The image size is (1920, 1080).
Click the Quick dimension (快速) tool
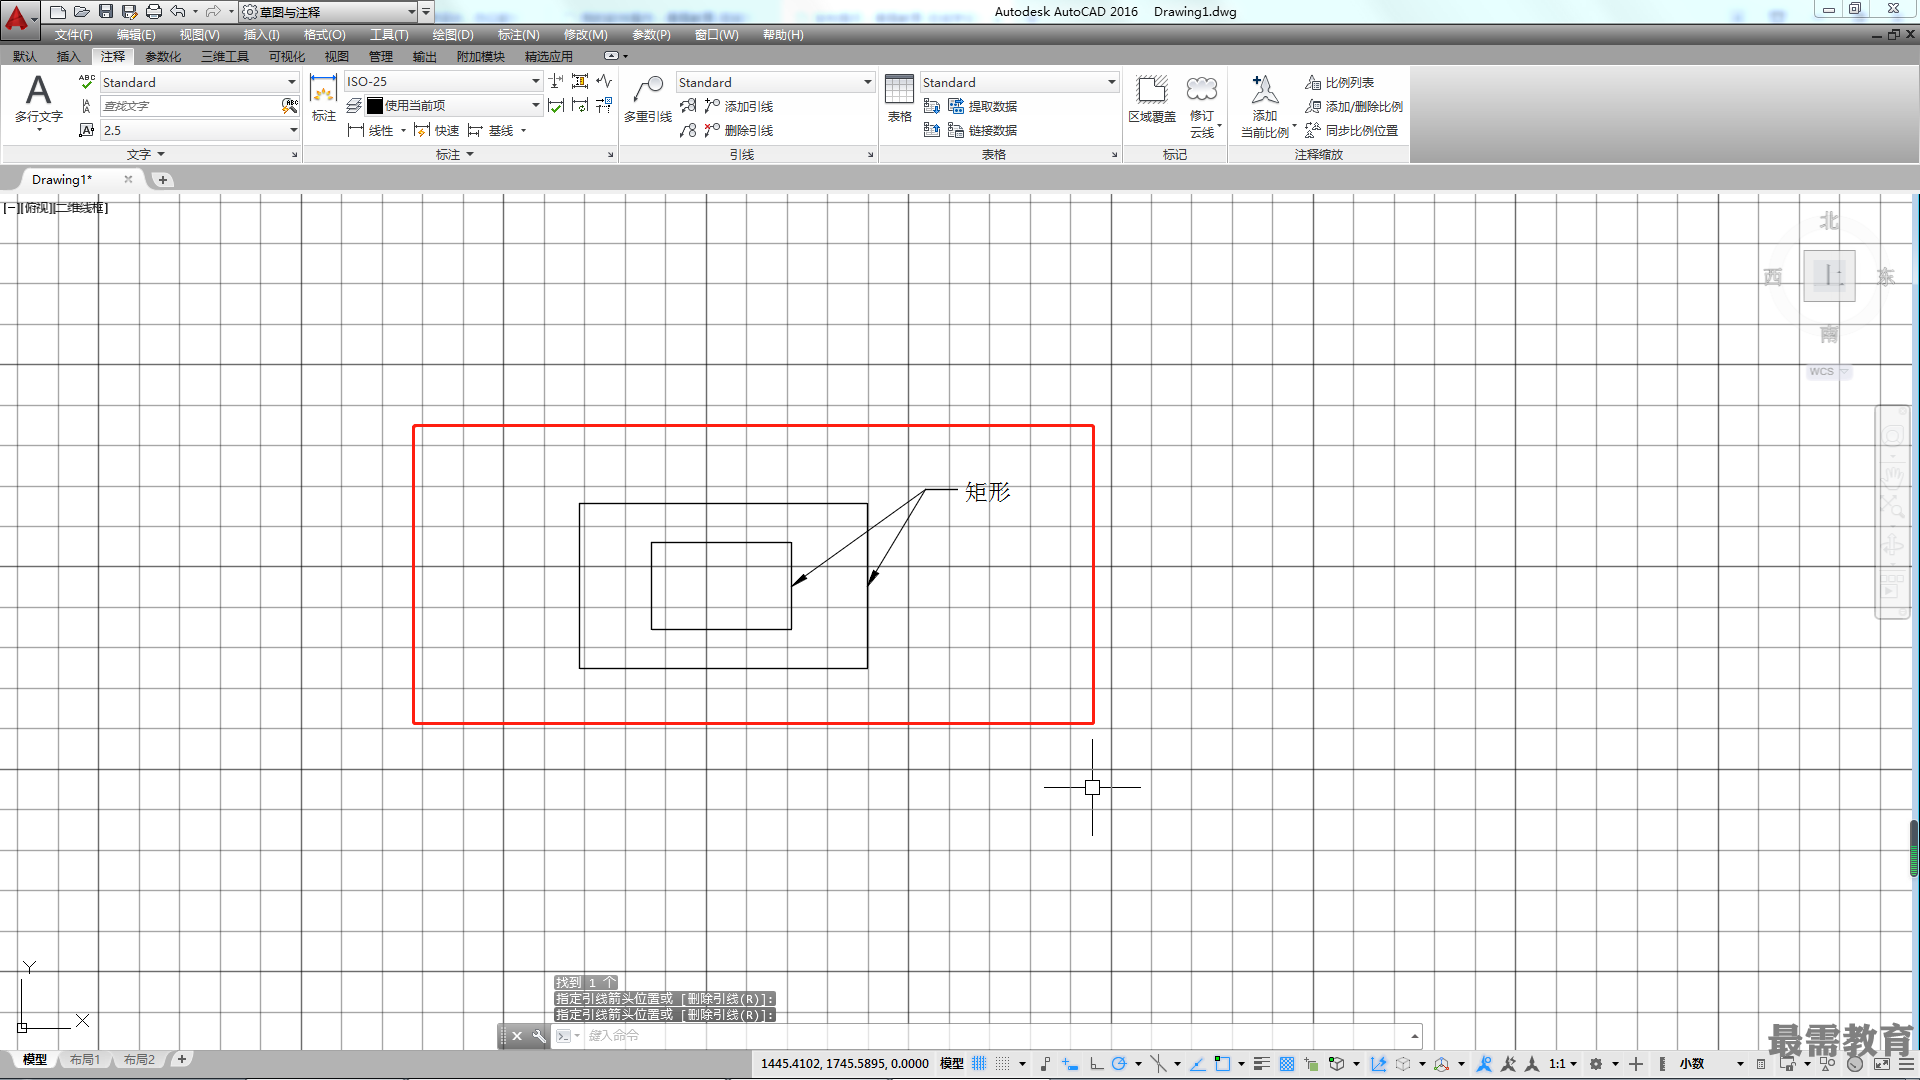pyautogui.click(x=436, y=130)
